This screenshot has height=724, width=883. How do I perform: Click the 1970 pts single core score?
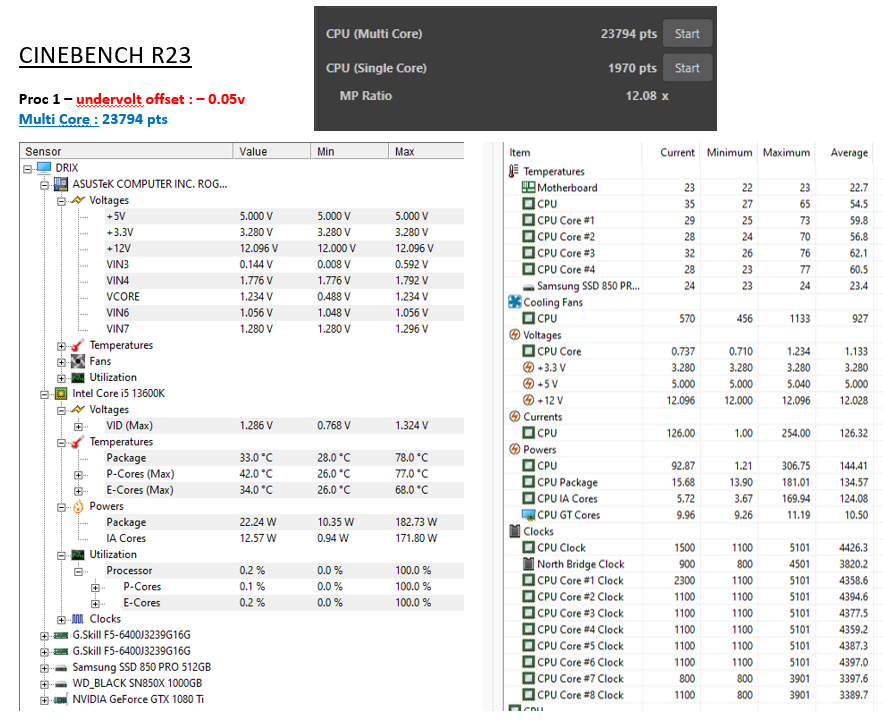(x=632, y=68)
